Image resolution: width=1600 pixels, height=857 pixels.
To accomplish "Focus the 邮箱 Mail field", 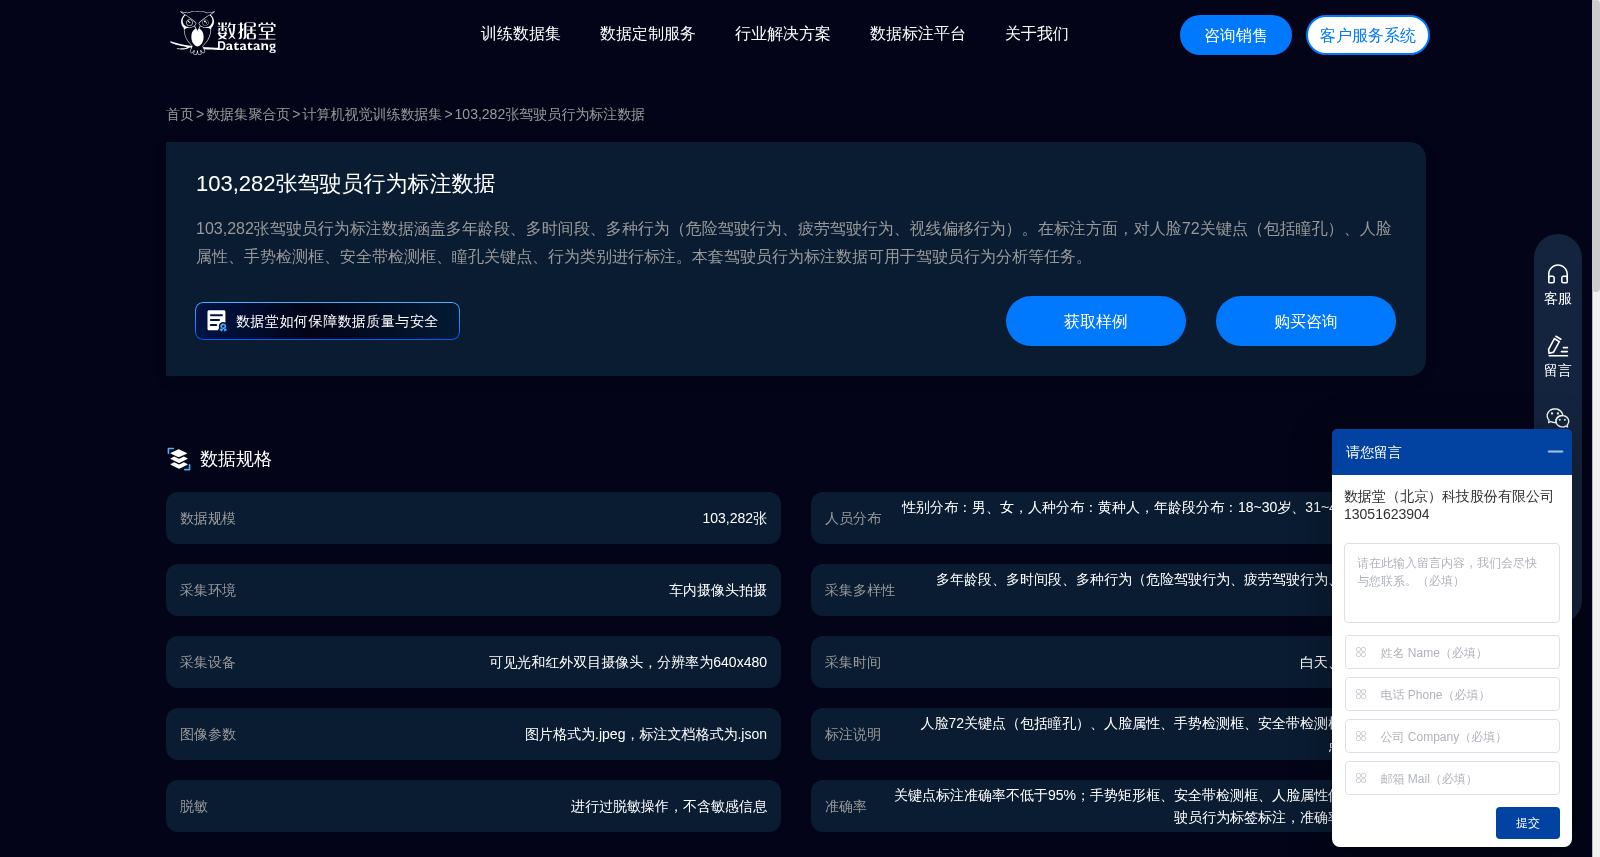I will 1452,778.
